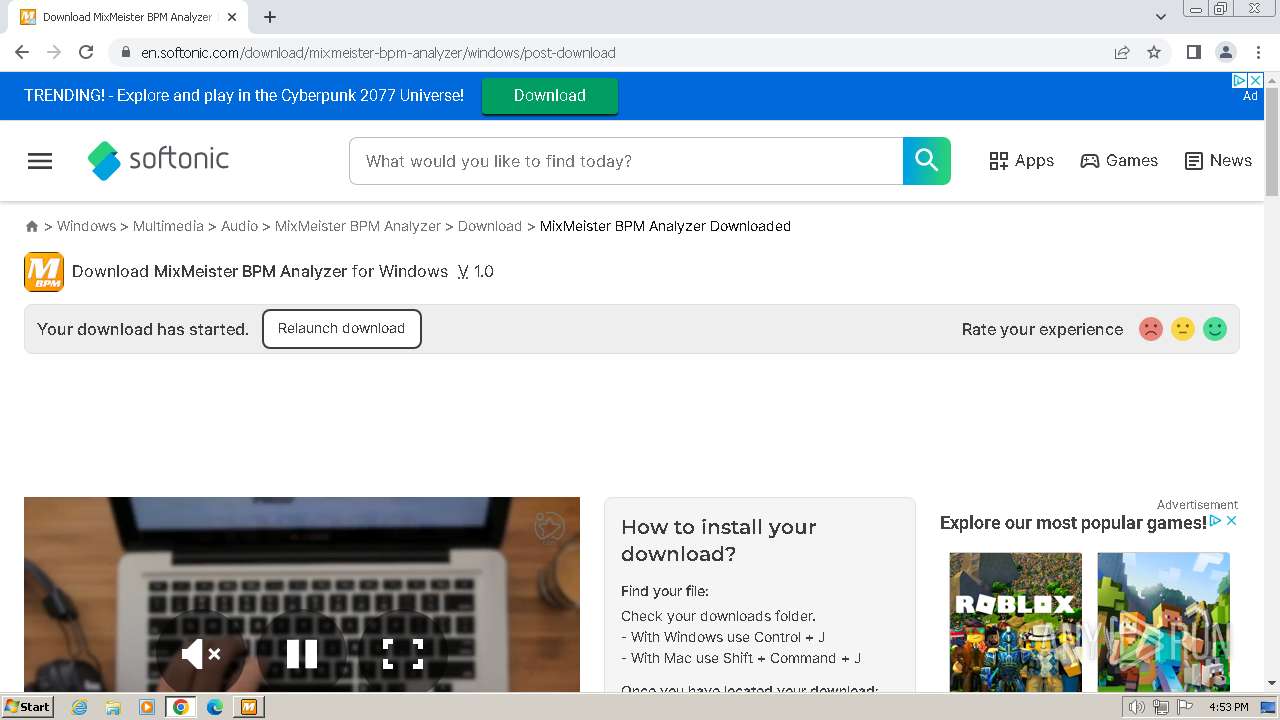Focus the Softonic search field

click(x=626, y=161)
